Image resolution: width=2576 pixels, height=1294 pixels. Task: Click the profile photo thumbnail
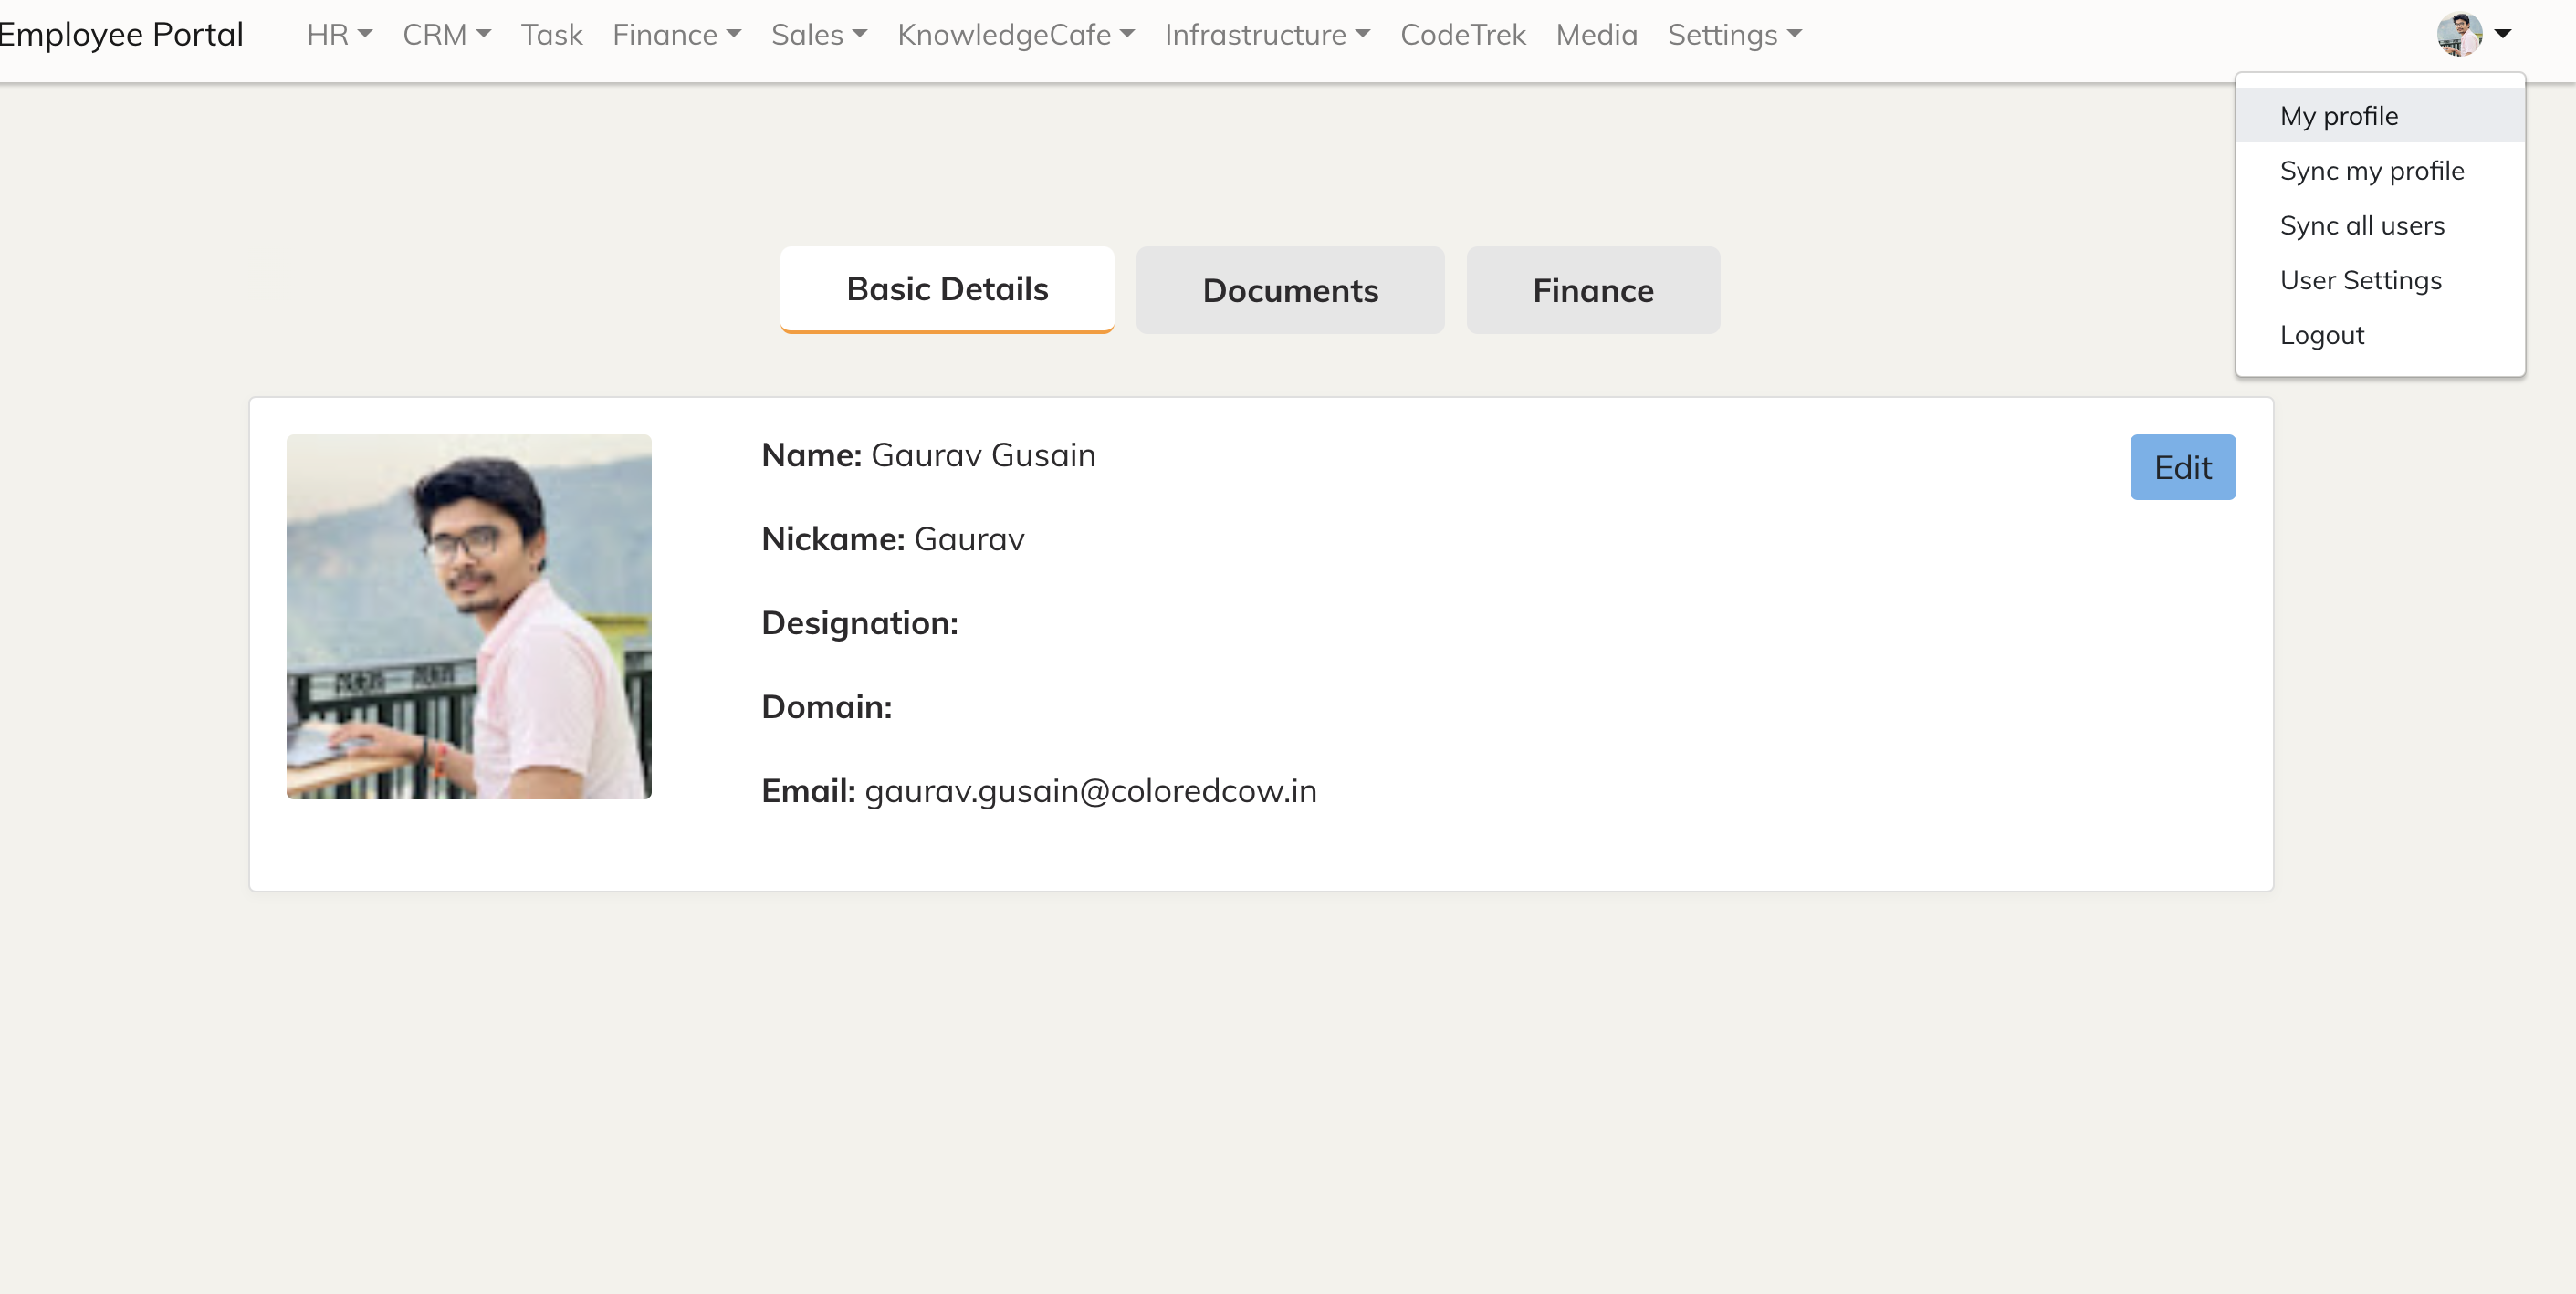point(468,617)
